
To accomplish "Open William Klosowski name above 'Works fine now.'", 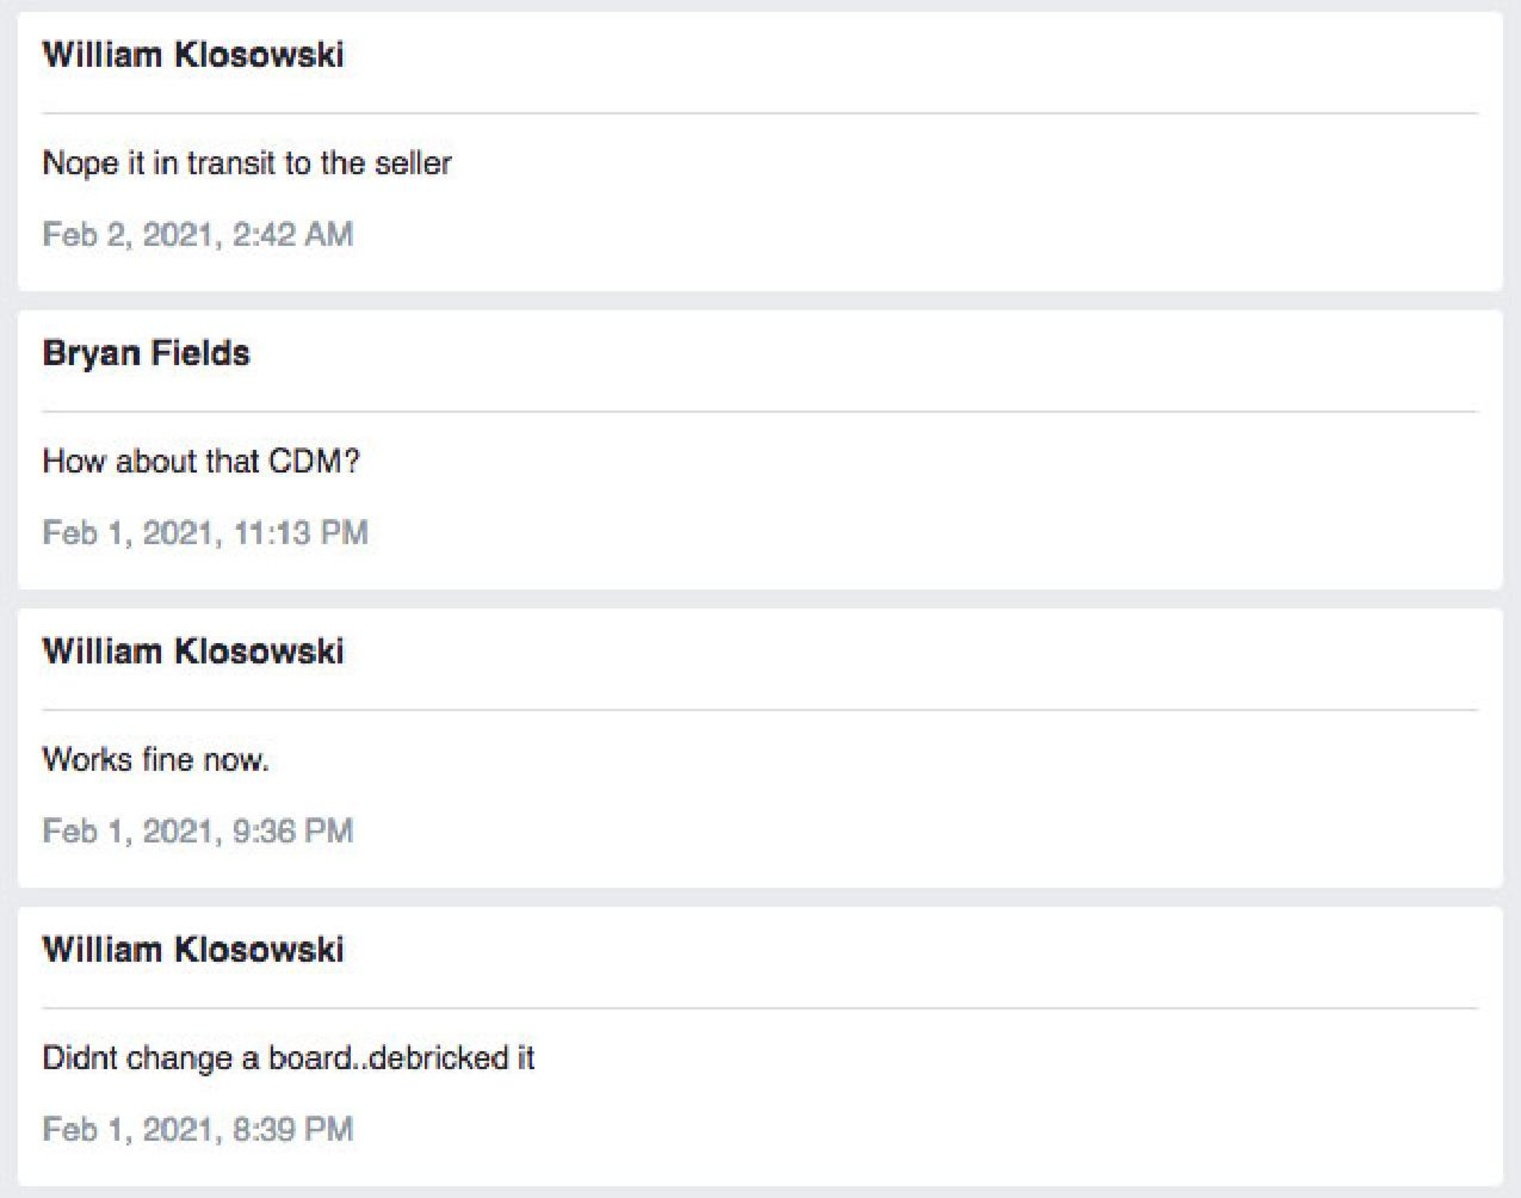I will [x=193, y=652].
